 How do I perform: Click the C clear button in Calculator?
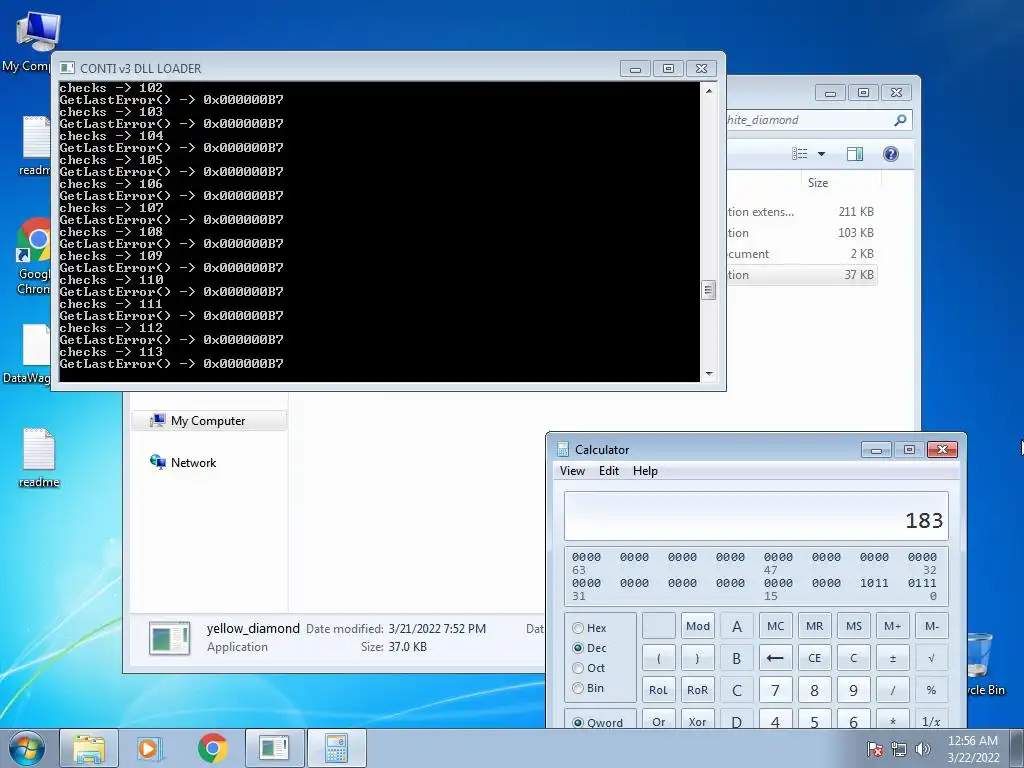tap(854, 658)
